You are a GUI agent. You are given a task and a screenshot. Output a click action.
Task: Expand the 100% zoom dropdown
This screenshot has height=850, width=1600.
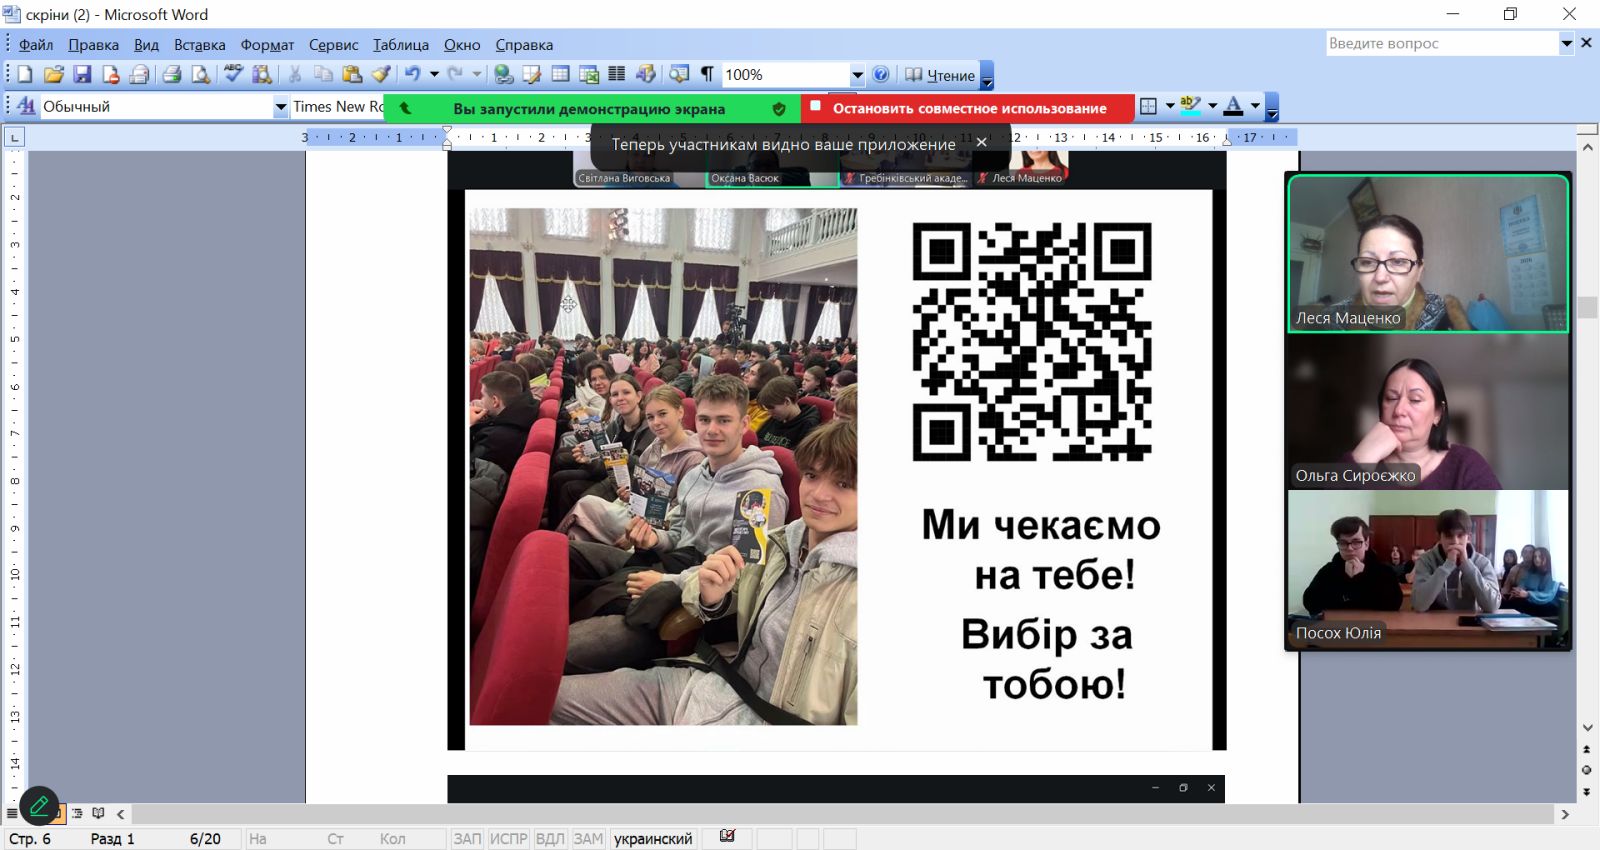(x=857, y=75)
